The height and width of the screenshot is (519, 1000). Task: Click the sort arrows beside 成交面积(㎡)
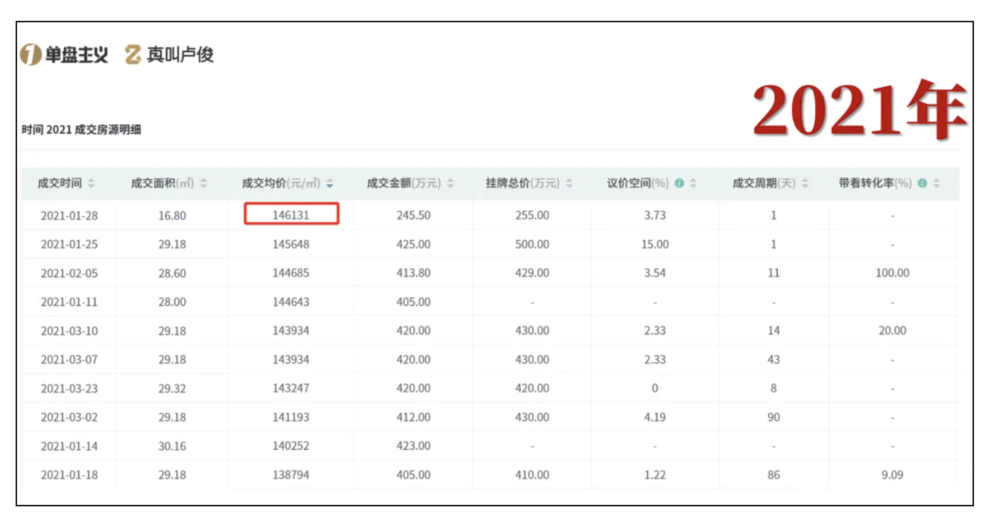coord(204,184)
